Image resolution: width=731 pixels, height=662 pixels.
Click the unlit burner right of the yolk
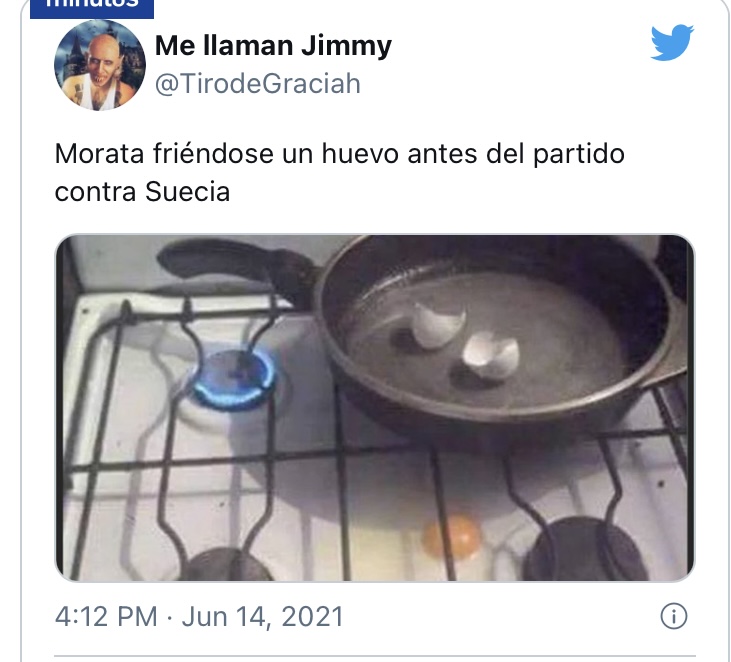coord(586,550)
